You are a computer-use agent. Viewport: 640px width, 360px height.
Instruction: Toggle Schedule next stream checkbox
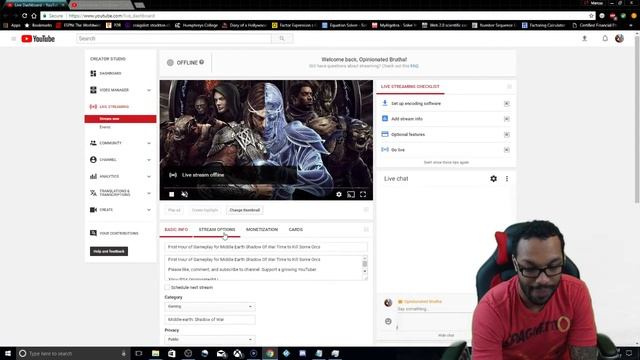click(167, 288)
